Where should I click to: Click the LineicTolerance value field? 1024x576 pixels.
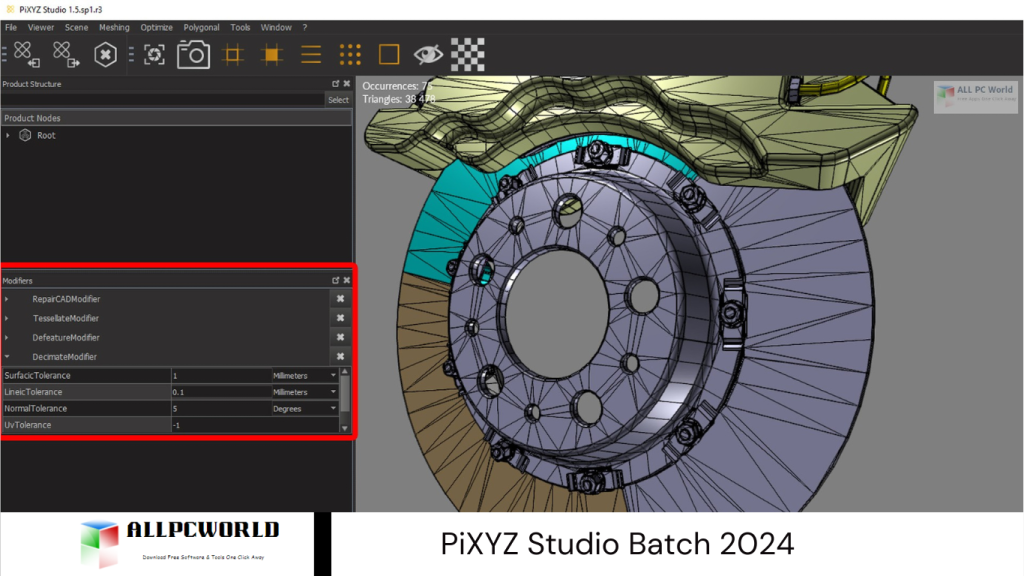[x=221, y=392]
